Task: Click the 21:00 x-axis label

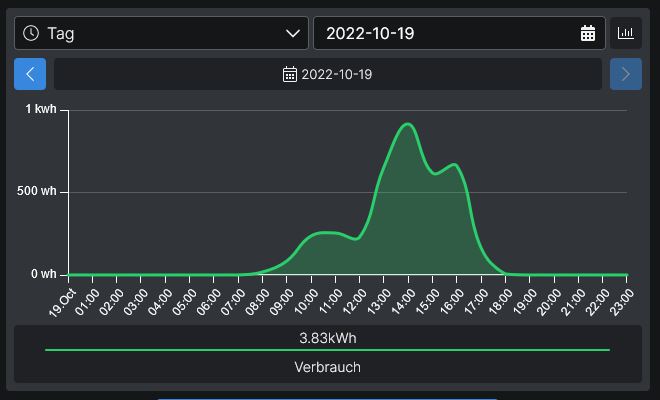Action: 573,302
